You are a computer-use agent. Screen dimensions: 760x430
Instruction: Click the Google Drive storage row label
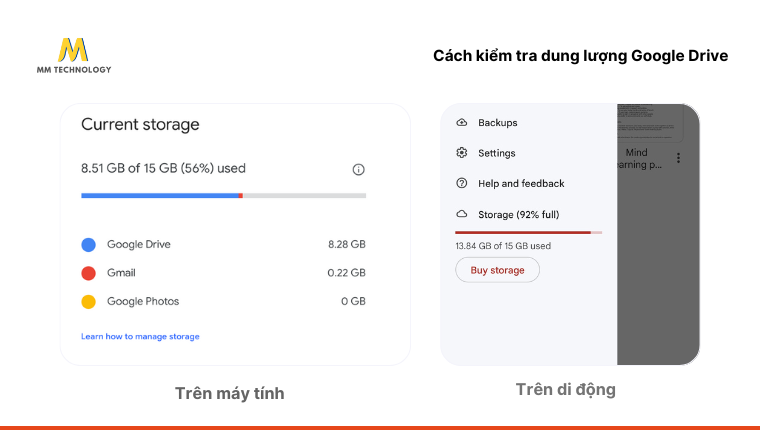139,244
